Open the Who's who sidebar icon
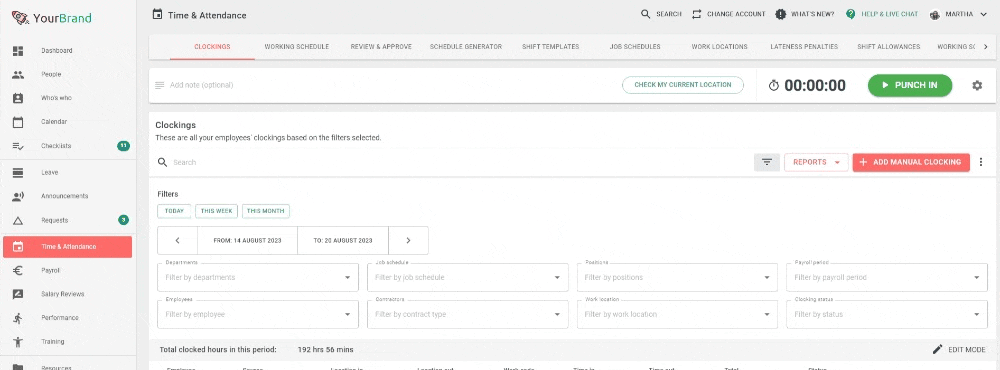Screen dimensions: 1000x370 coord(18,98)
